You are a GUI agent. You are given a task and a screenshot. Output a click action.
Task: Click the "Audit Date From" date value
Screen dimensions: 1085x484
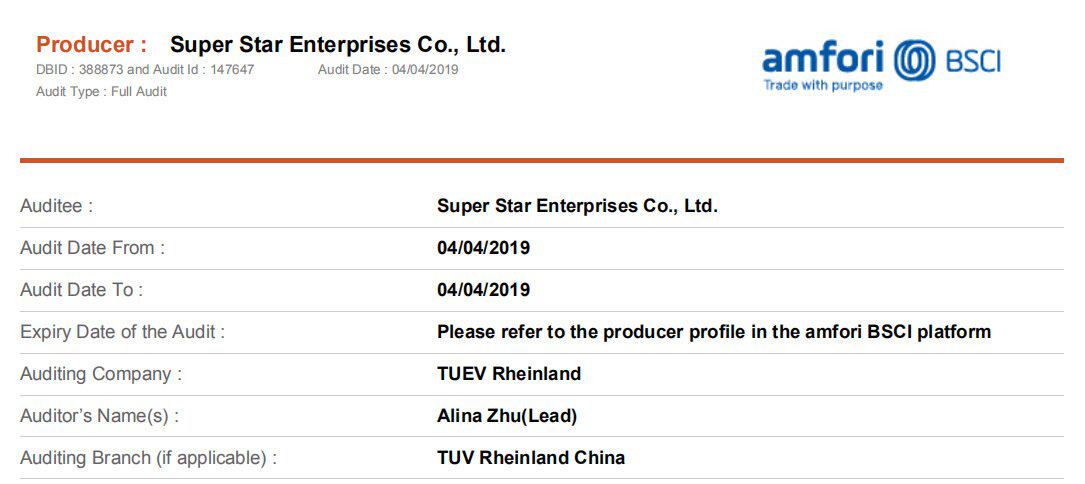point(483,248)
